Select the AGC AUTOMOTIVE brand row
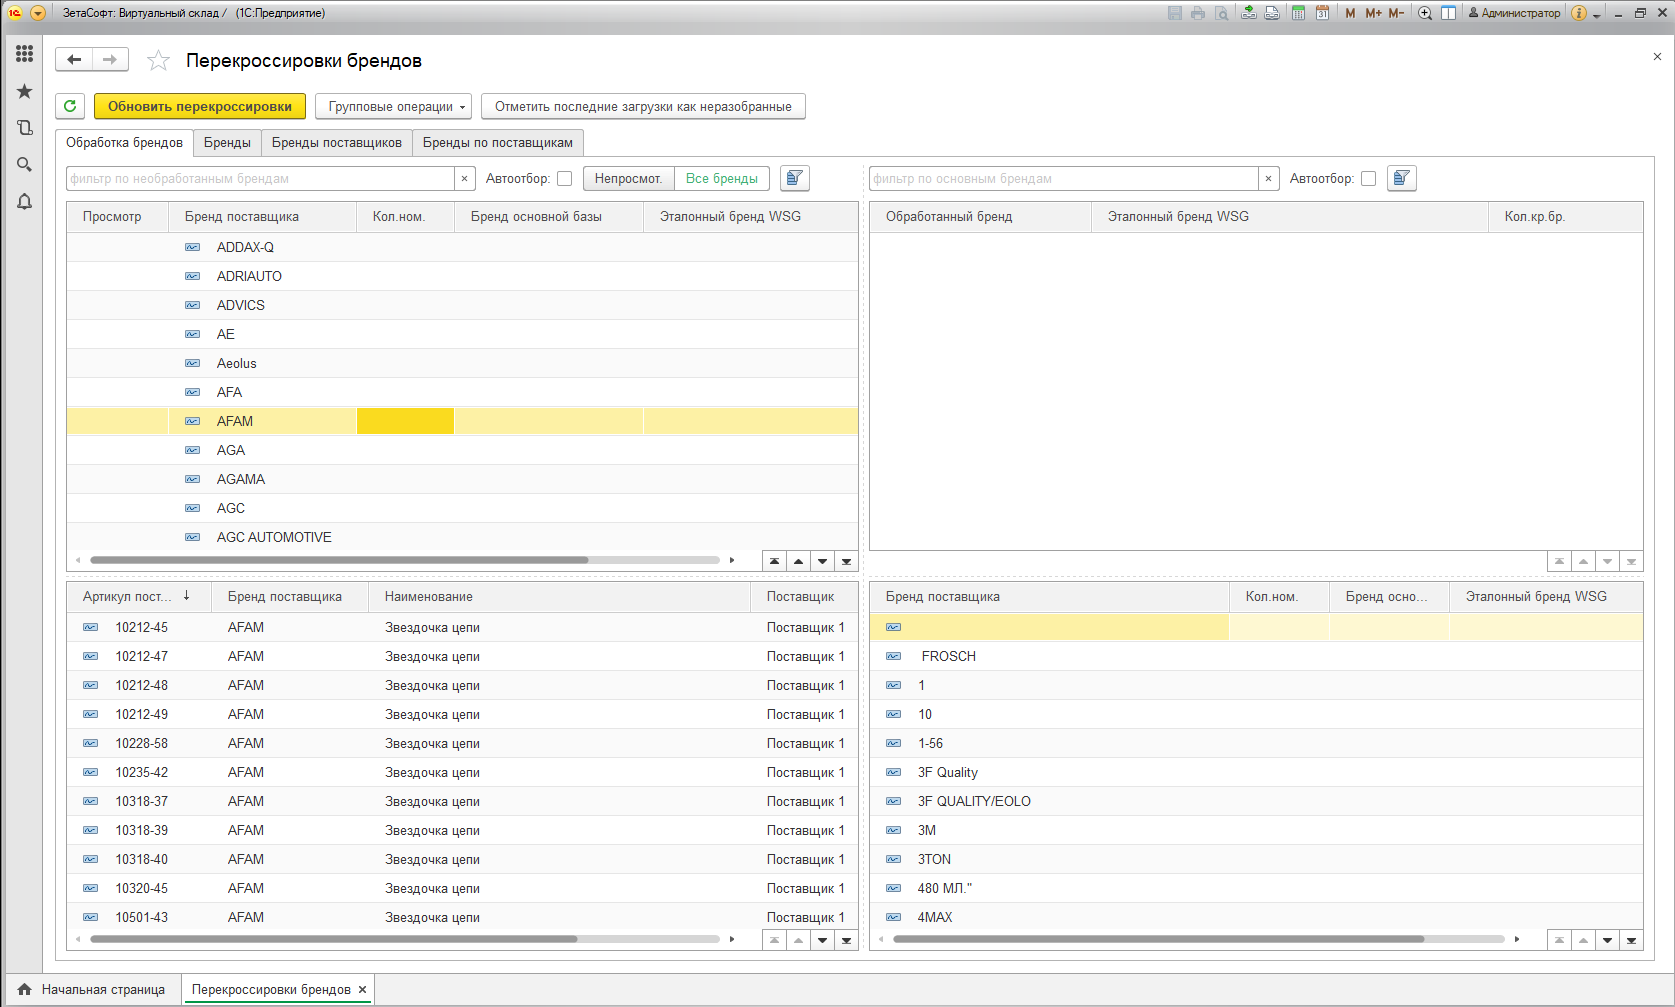The image size is (1675, 1007). (x=462, y=537)
